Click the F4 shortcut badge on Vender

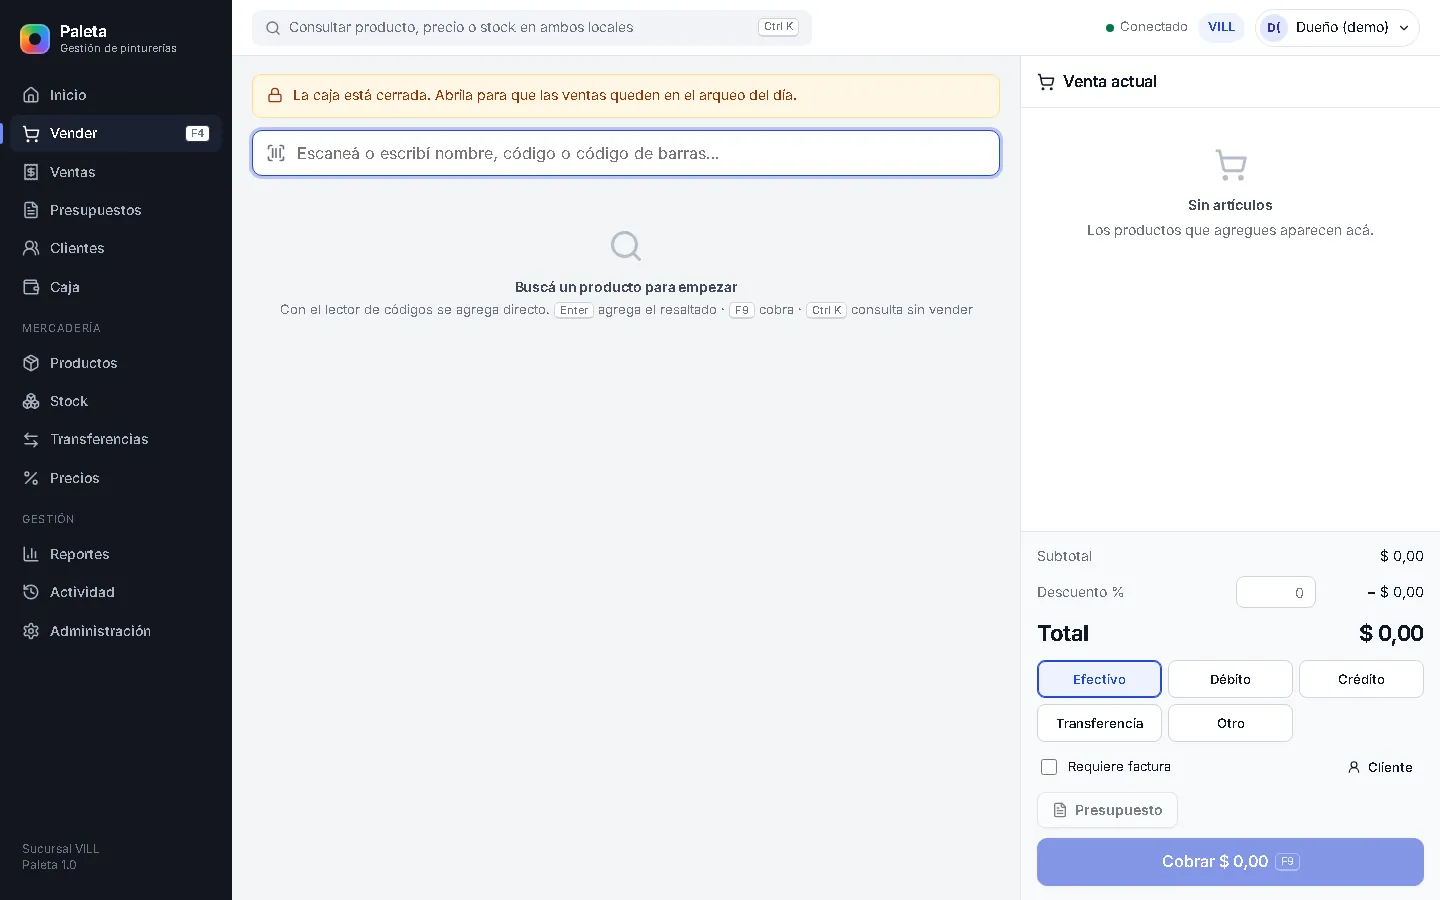pyautogui.click(x=198, y=133)
